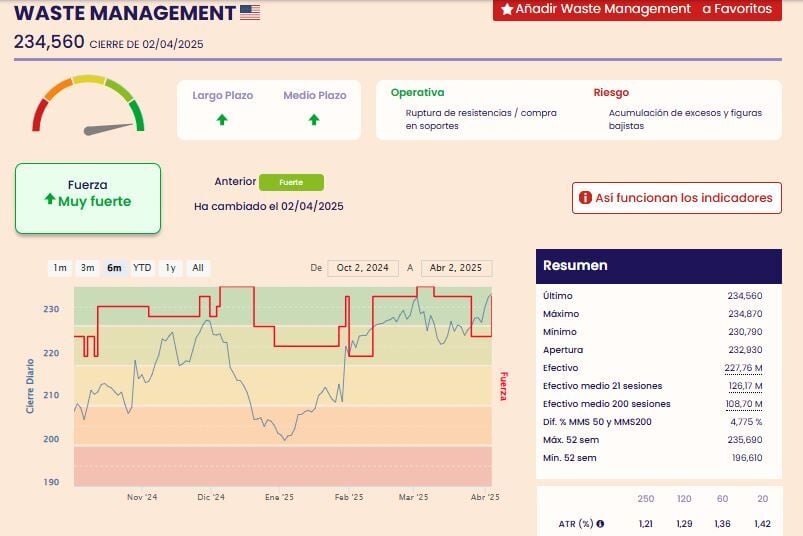The width and height of the screenshot is (803, 536).
Task: Select the 3m chart range
Action: click(88, 268)
